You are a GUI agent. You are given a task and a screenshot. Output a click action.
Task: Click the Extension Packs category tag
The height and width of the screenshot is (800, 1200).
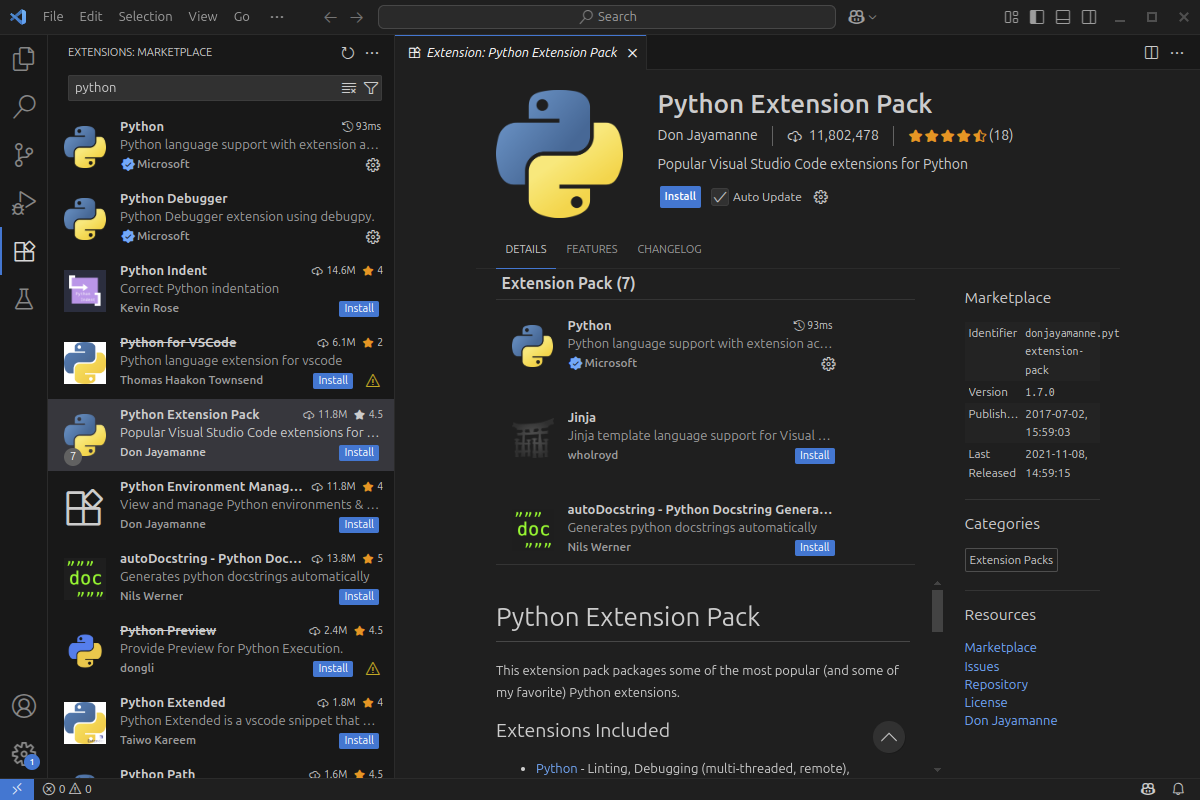(x=1011, y=560)
